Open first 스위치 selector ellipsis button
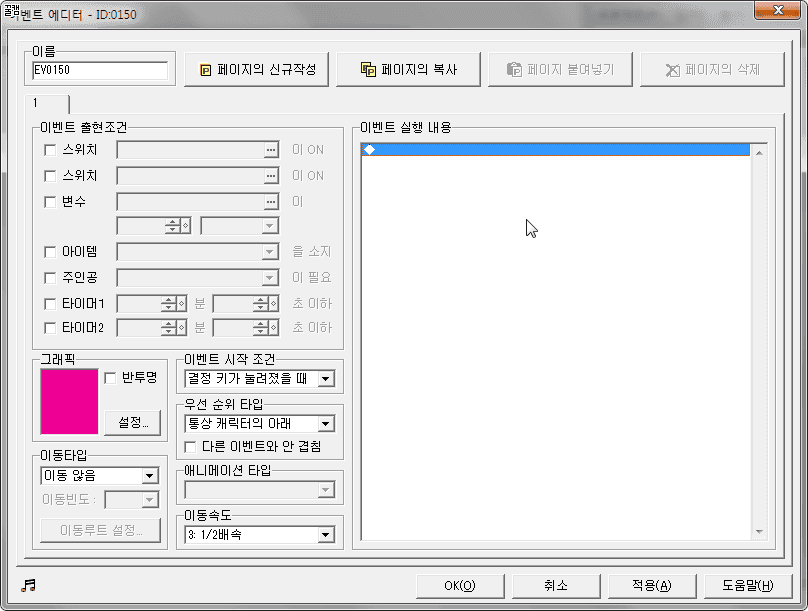This screenshot has height=611, width=808. tap(270, 150)
